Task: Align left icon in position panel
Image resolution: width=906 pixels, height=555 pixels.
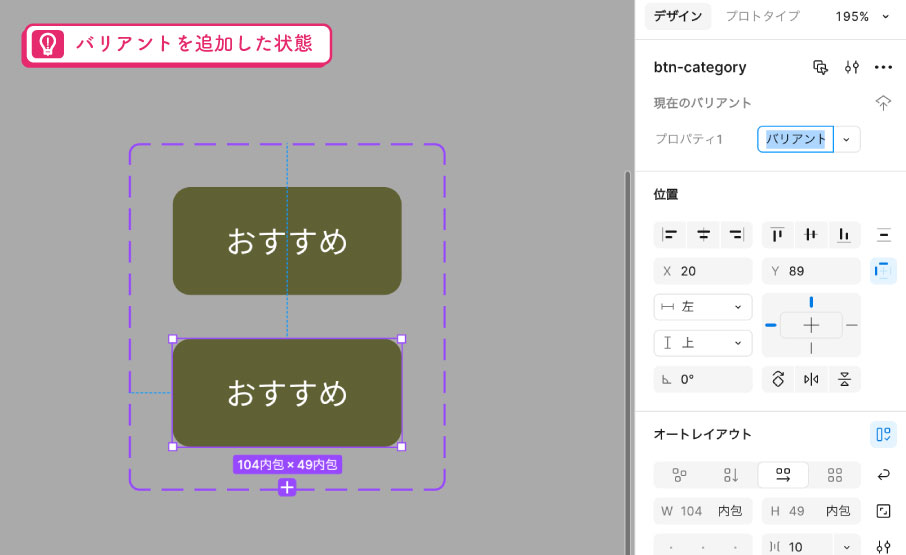Action: tap(670, 234)
